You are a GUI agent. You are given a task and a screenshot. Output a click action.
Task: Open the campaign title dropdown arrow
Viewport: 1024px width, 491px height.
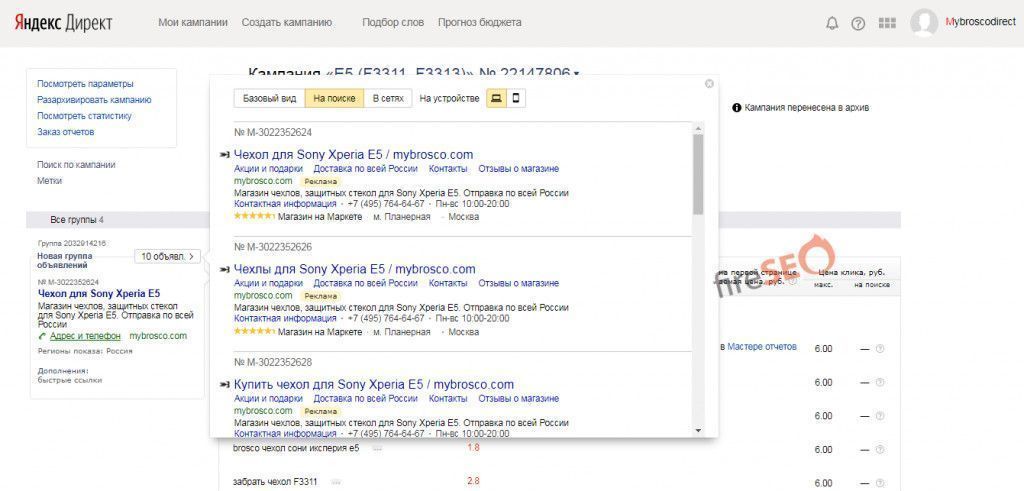point(577,73)
